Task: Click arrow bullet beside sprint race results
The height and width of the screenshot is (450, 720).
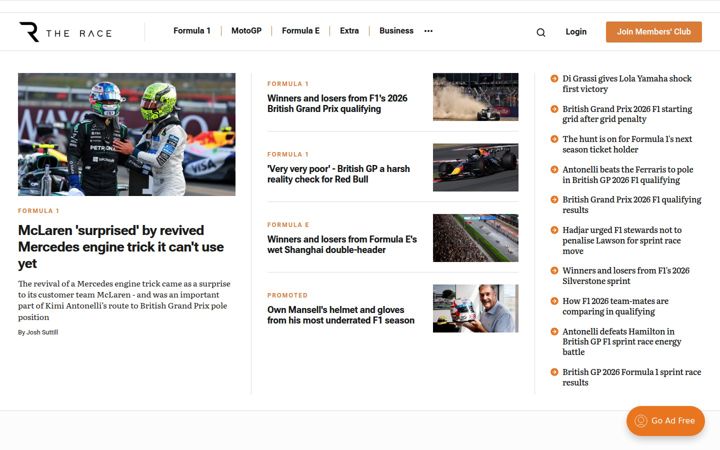Action: point(554,372)
